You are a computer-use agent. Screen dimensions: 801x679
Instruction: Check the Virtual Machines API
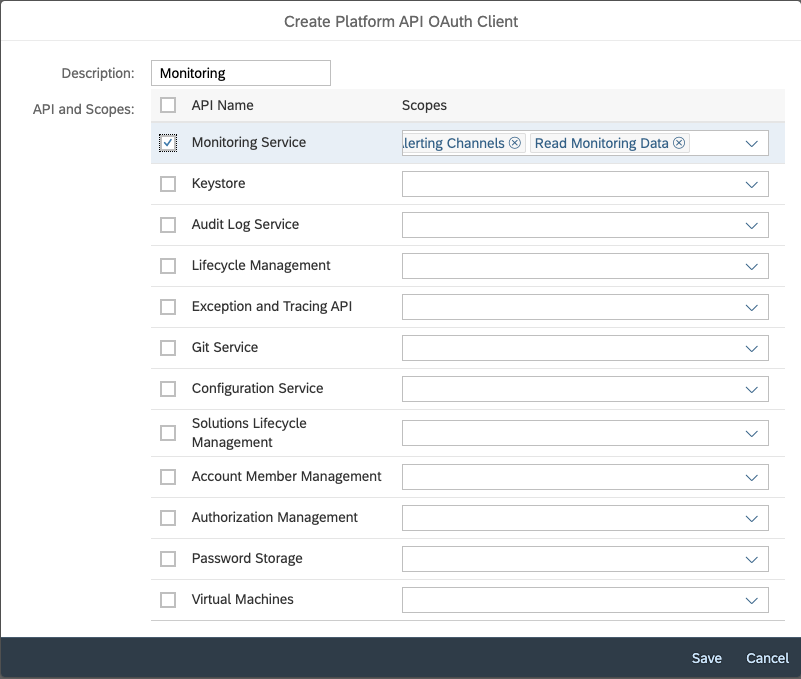[167, 599]
